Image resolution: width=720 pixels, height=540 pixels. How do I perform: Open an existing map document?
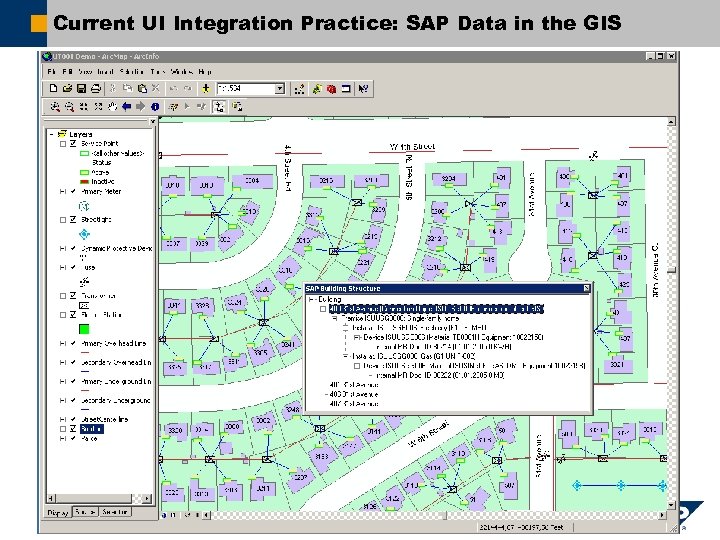tap(68, 89)
